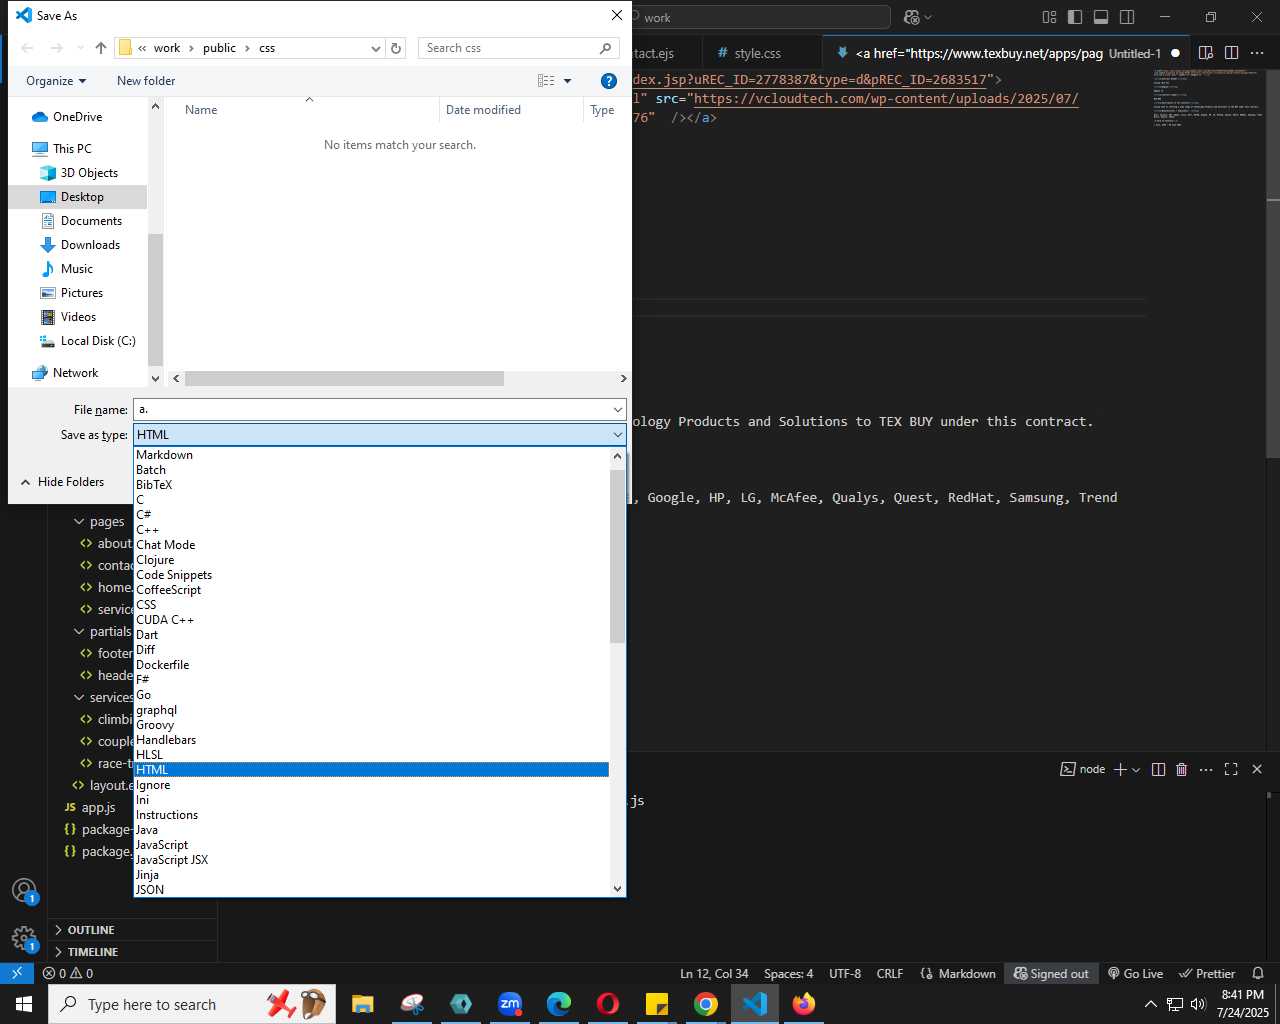Open the Help question mark icon
This screenshot has width=1280, height=1024.
click(x=608, y=81)
